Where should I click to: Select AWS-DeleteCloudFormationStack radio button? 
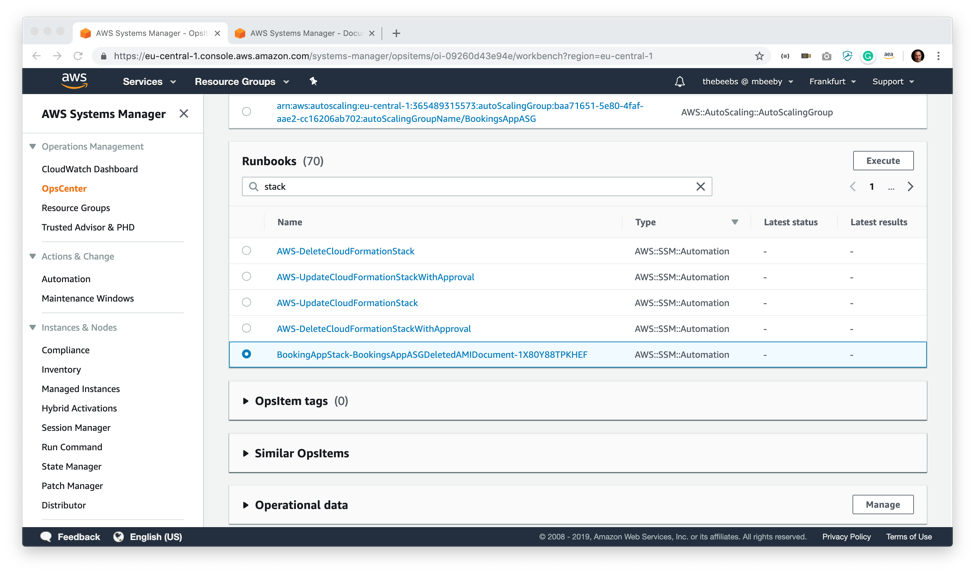click(x=247, y=251)
